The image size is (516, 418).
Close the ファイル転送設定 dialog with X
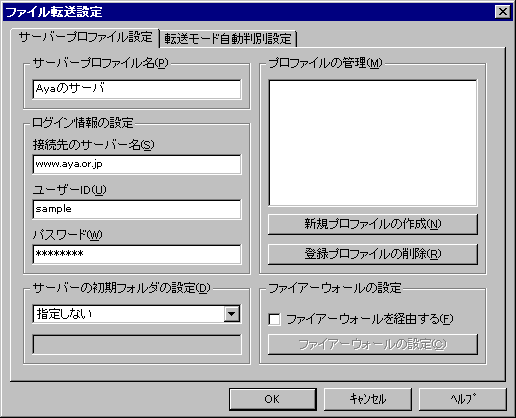coord(503,12)
